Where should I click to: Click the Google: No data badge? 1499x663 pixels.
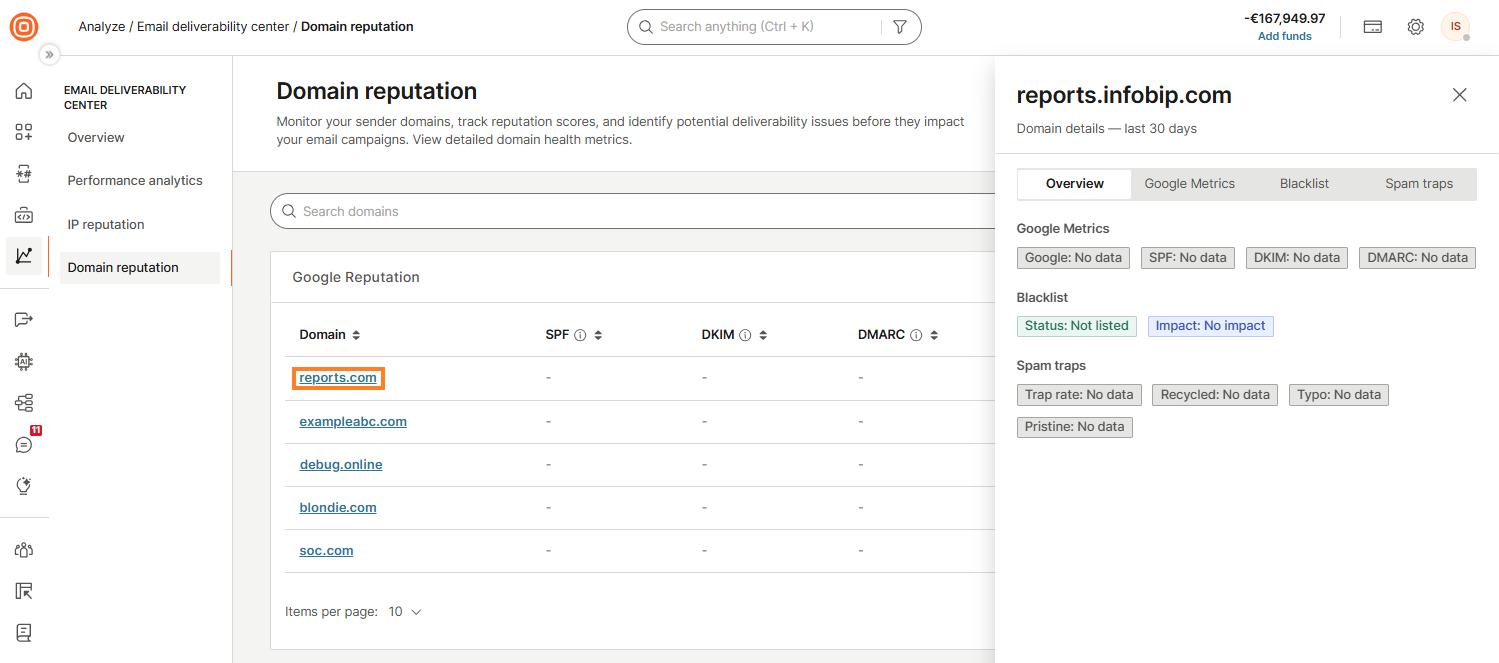coord(1073,258)
